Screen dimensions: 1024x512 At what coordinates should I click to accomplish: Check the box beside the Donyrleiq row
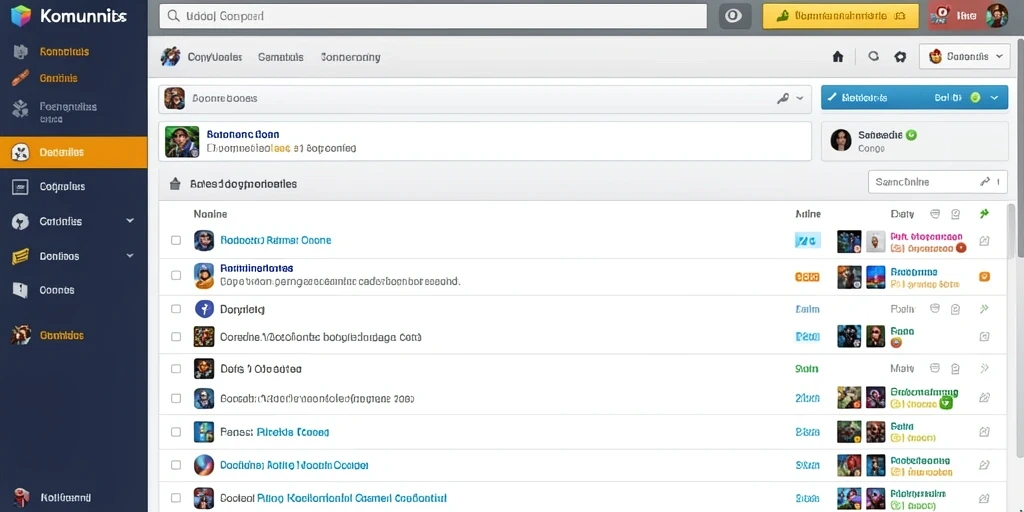[x=176, y=308]
